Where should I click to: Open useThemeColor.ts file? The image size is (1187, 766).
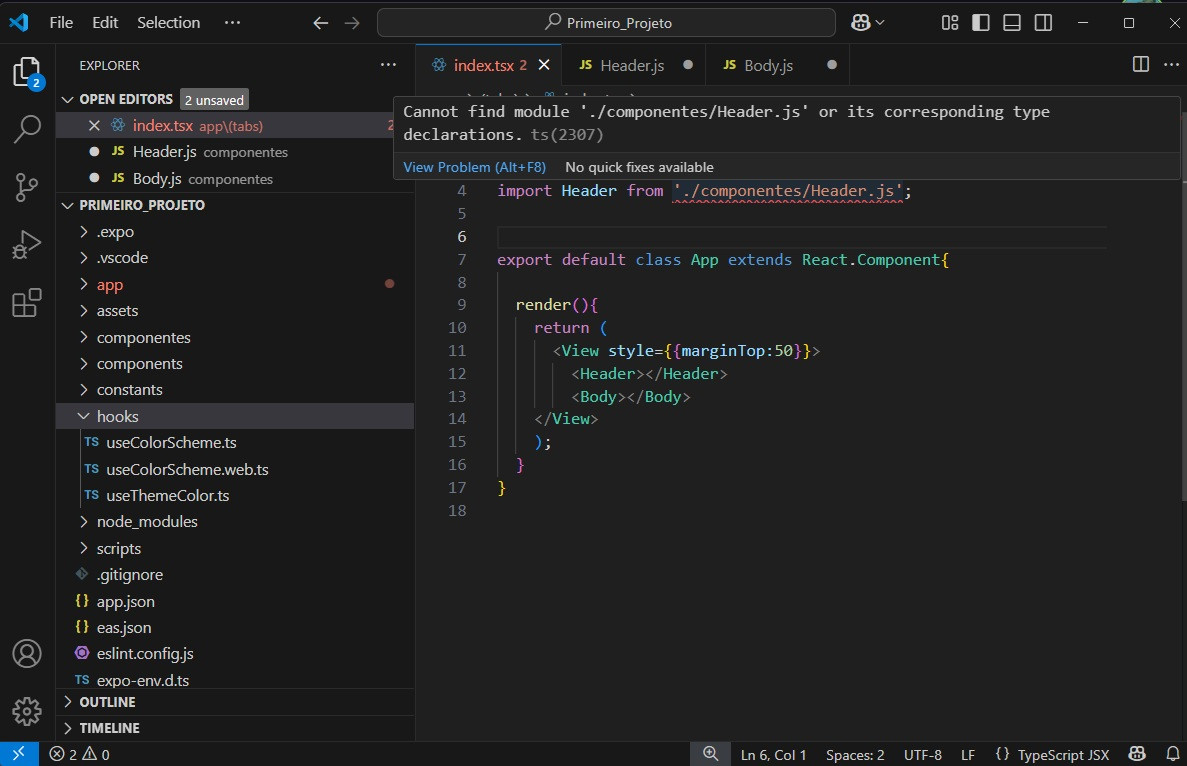[x=235, y=496]
